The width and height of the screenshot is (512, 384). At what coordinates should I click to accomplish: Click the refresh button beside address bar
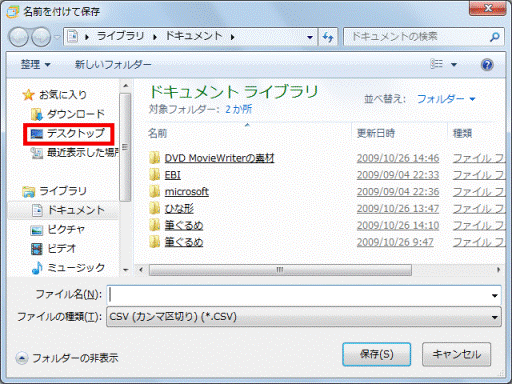pos(328,37)
